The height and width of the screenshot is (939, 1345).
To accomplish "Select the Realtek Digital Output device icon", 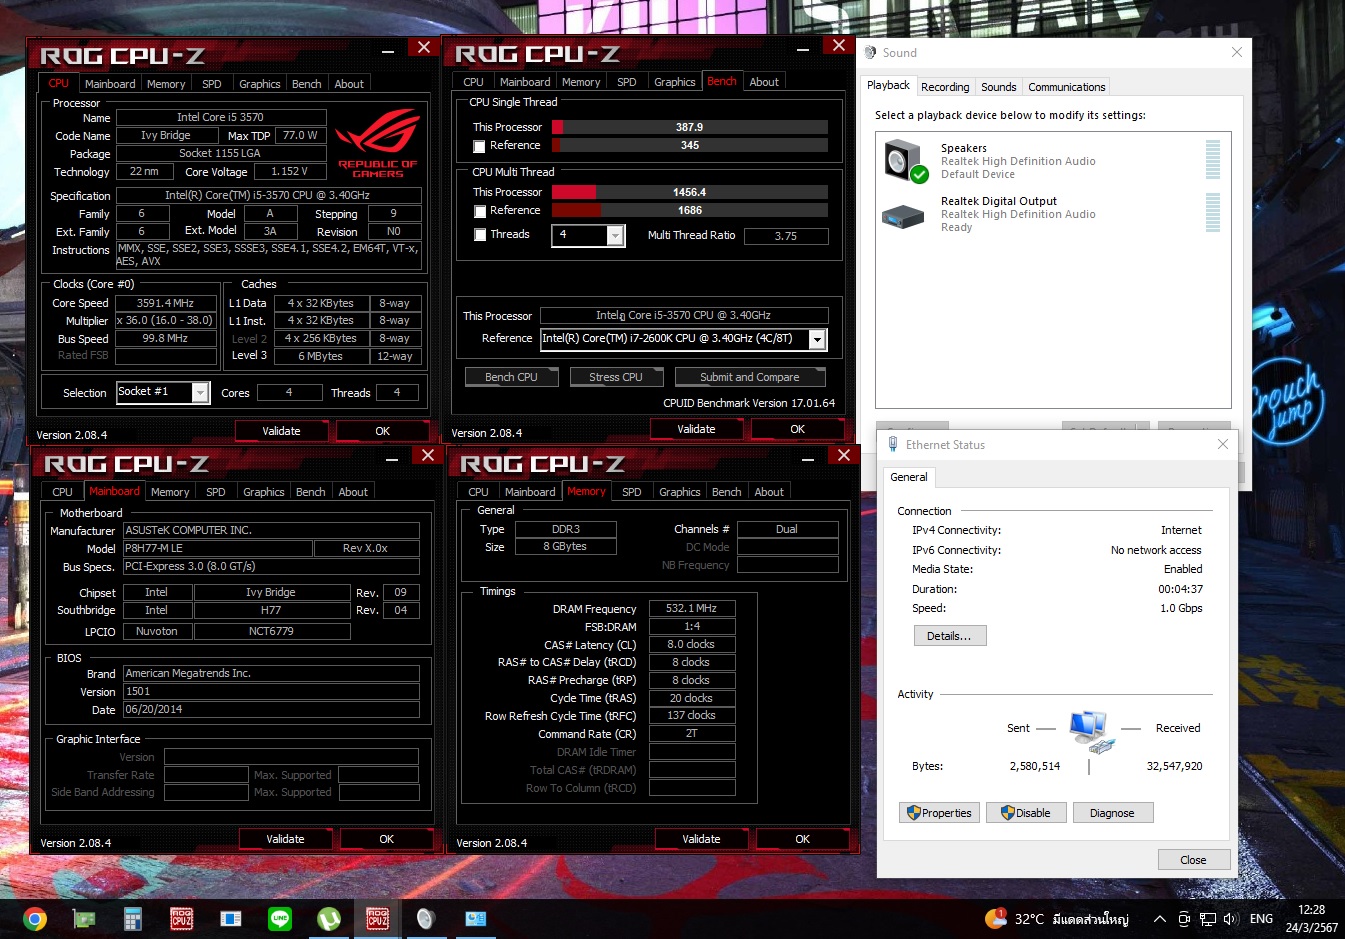I will [902, 215].
